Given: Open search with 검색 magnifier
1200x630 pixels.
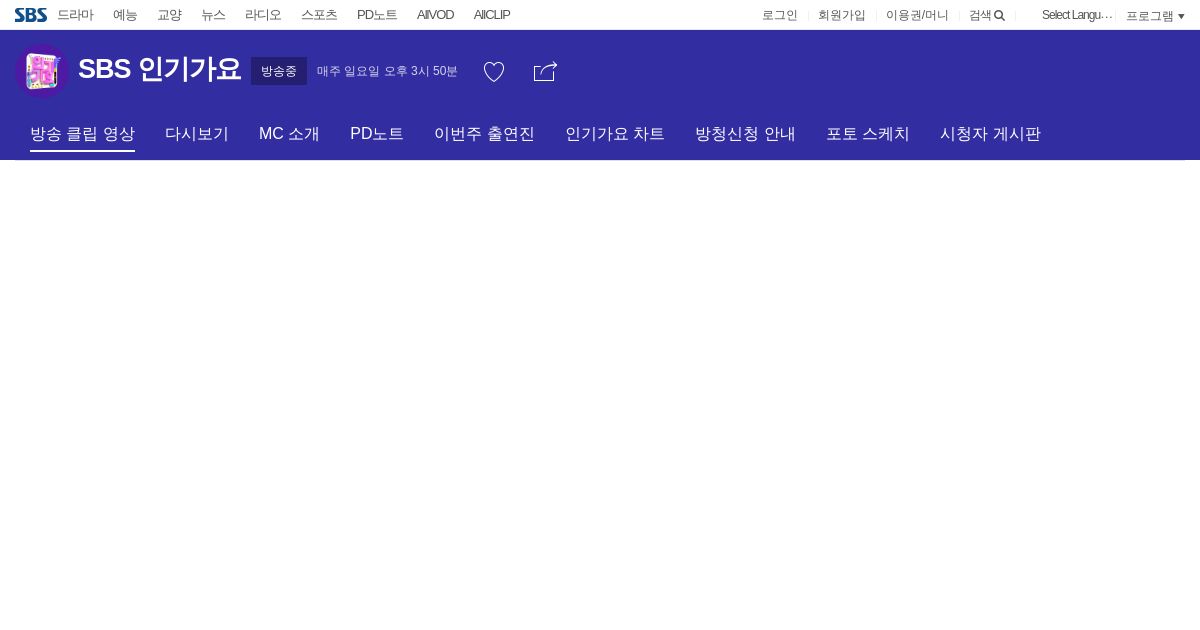Looking at the screenshot, I should 987,15.
